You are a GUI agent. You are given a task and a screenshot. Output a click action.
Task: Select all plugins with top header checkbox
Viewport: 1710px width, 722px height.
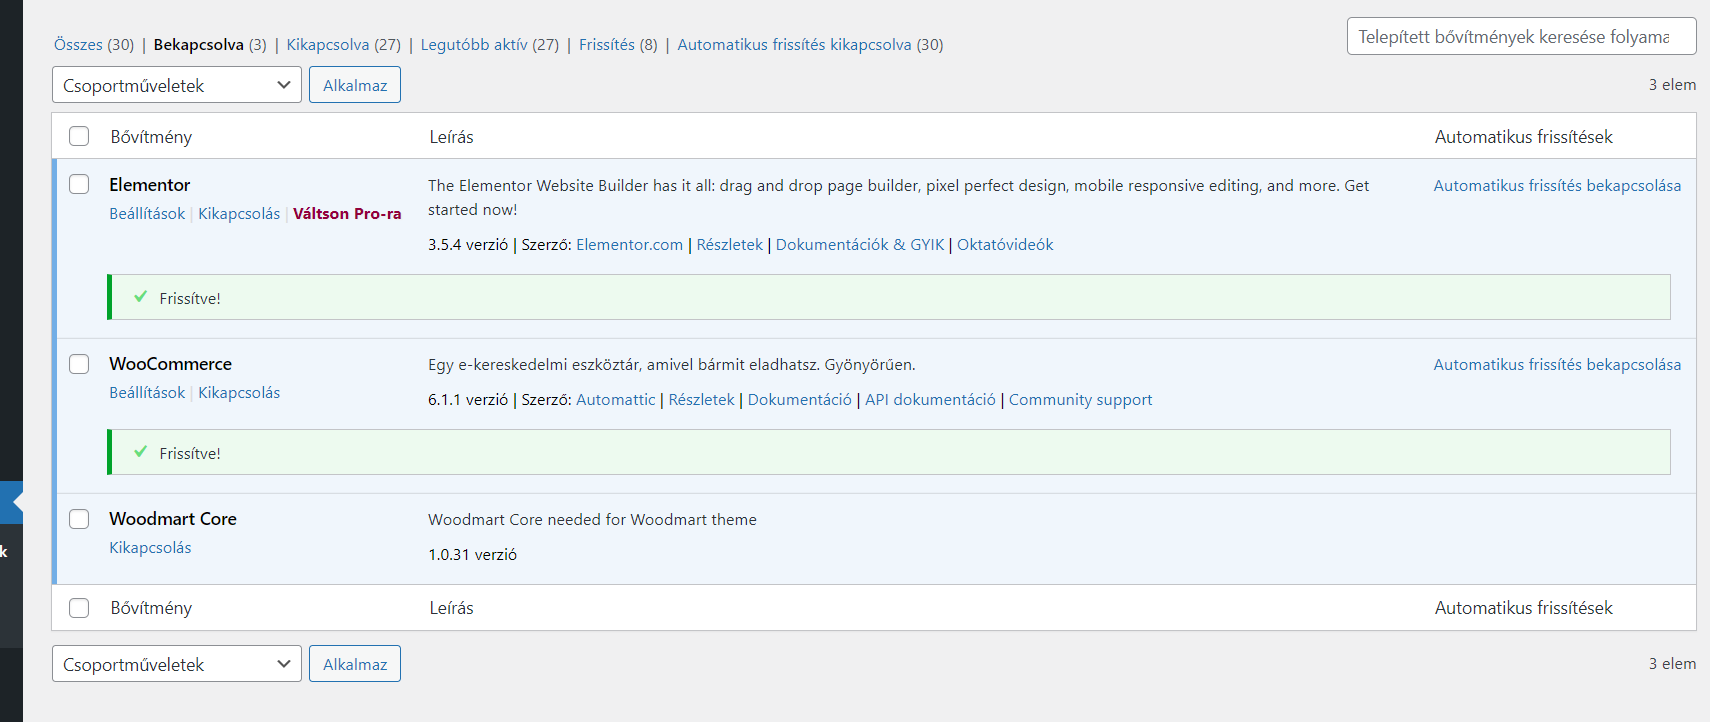tap(79, 136)
